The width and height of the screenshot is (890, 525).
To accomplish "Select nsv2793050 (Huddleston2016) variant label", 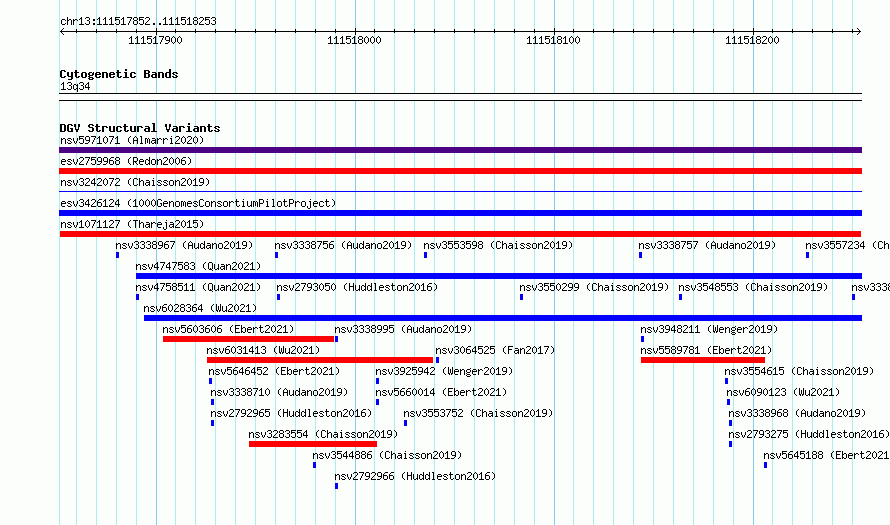I will (x=357, y=287).
